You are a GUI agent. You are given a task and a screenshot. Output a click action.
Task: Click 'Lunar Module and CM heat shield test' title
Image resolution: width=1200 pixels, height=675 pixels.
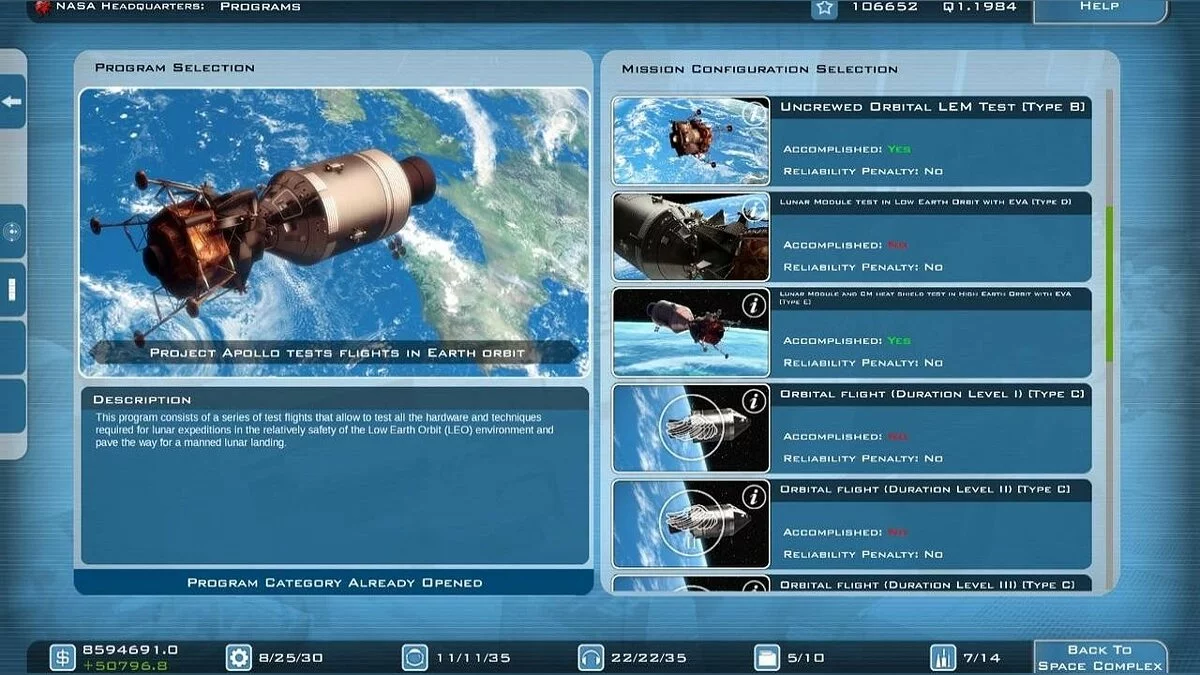point(925,297)
